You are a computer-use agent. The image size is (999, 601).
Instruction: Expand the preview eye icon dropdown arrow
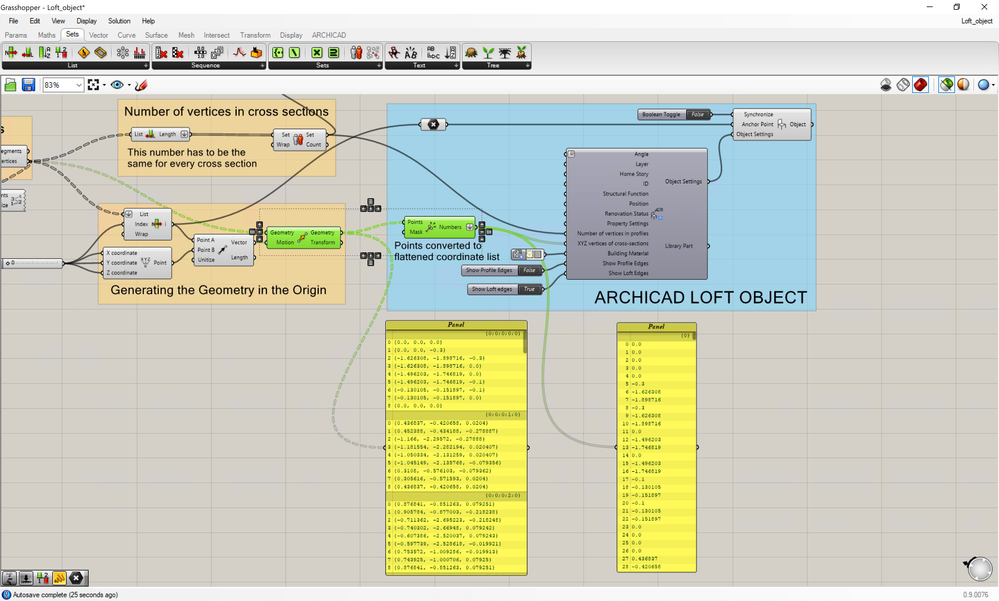pyautogui.click(x=129, y=85)
